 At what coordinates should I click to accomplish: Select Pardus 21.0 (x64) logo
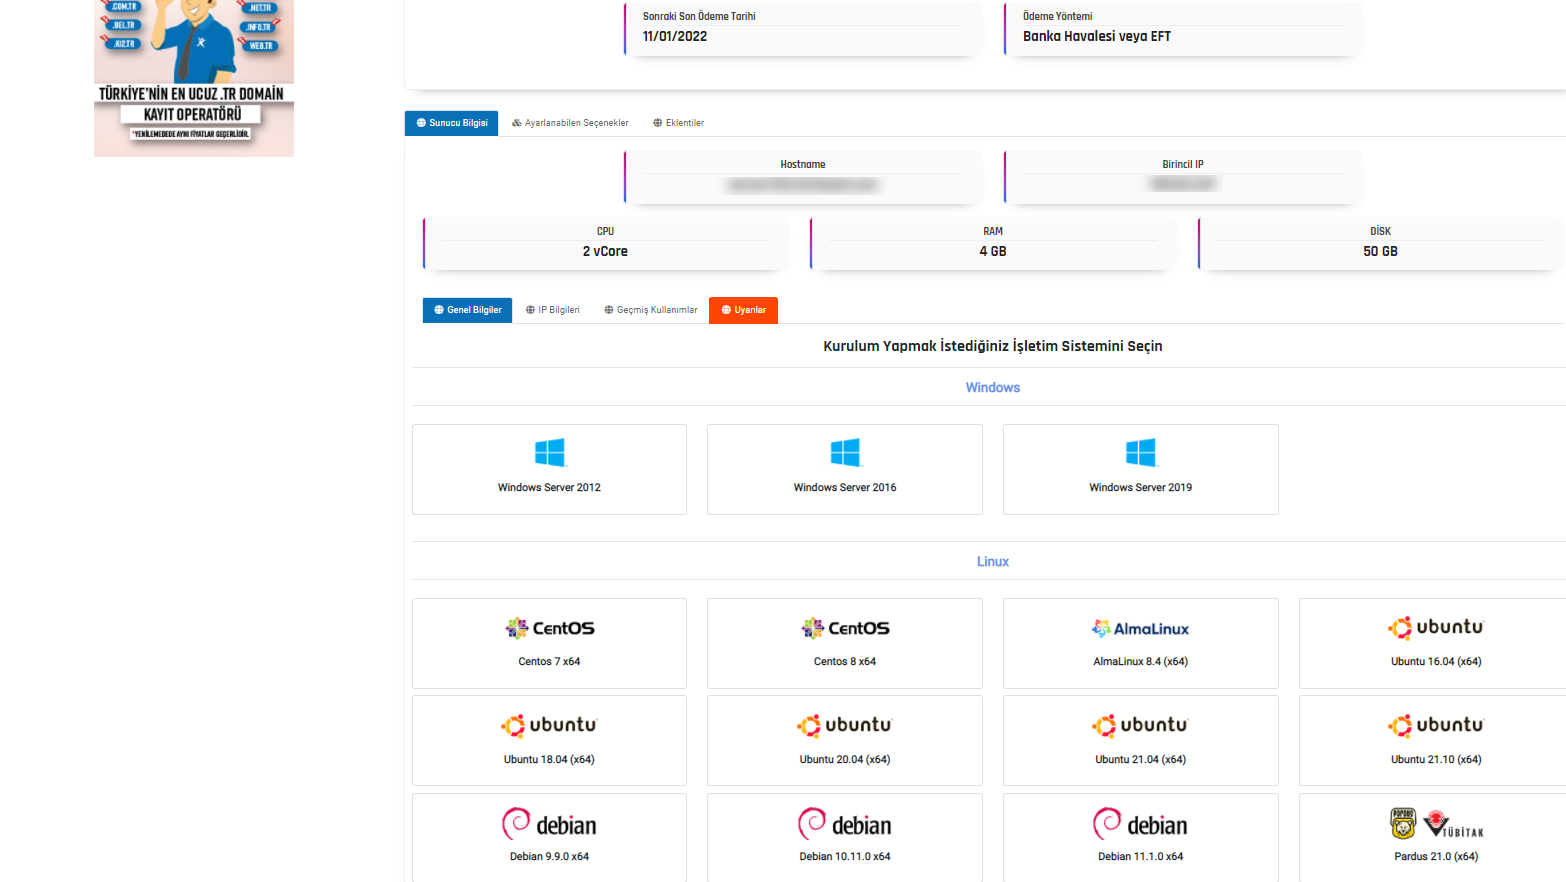click(x=1436, y=824)
